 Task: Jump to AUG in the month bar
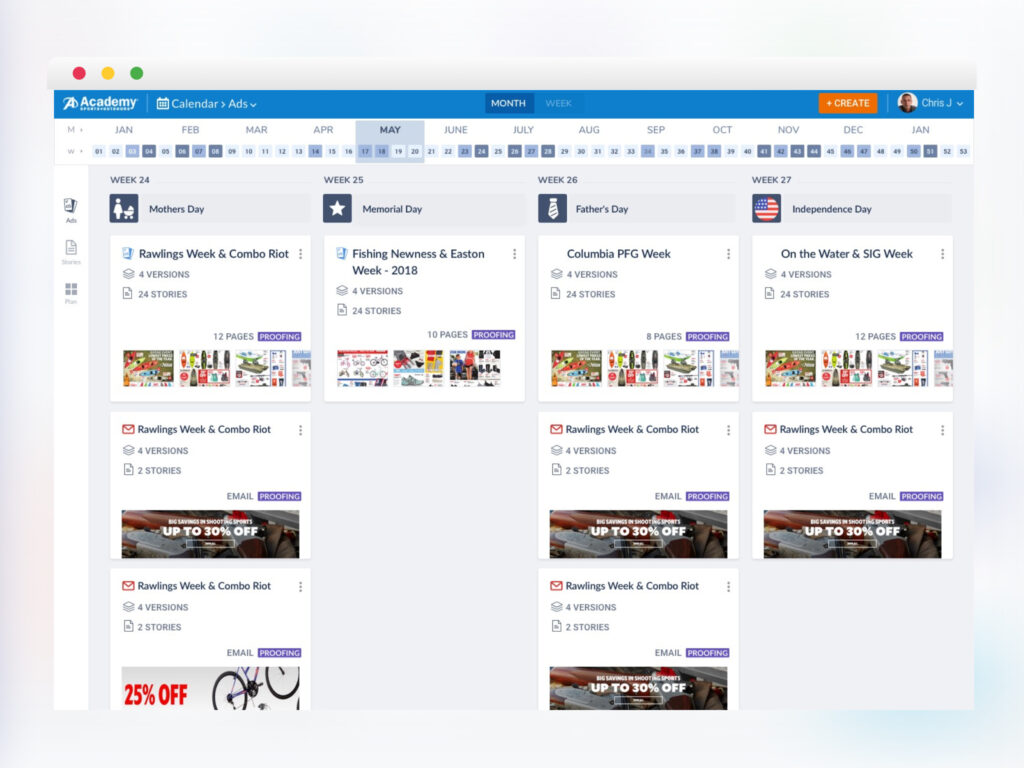click(x=588, y=130)
